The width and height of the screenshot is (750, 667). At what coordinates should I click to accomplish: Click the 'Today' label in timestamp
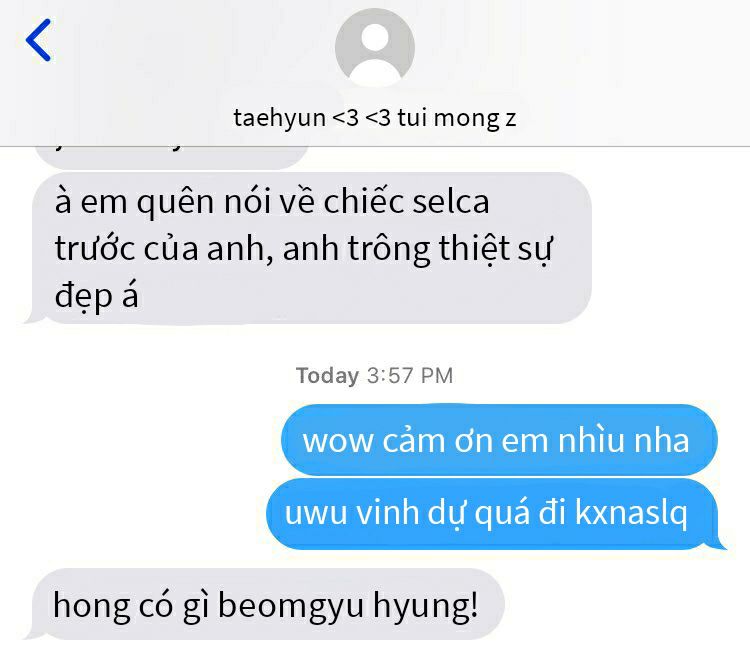(328, 376)
